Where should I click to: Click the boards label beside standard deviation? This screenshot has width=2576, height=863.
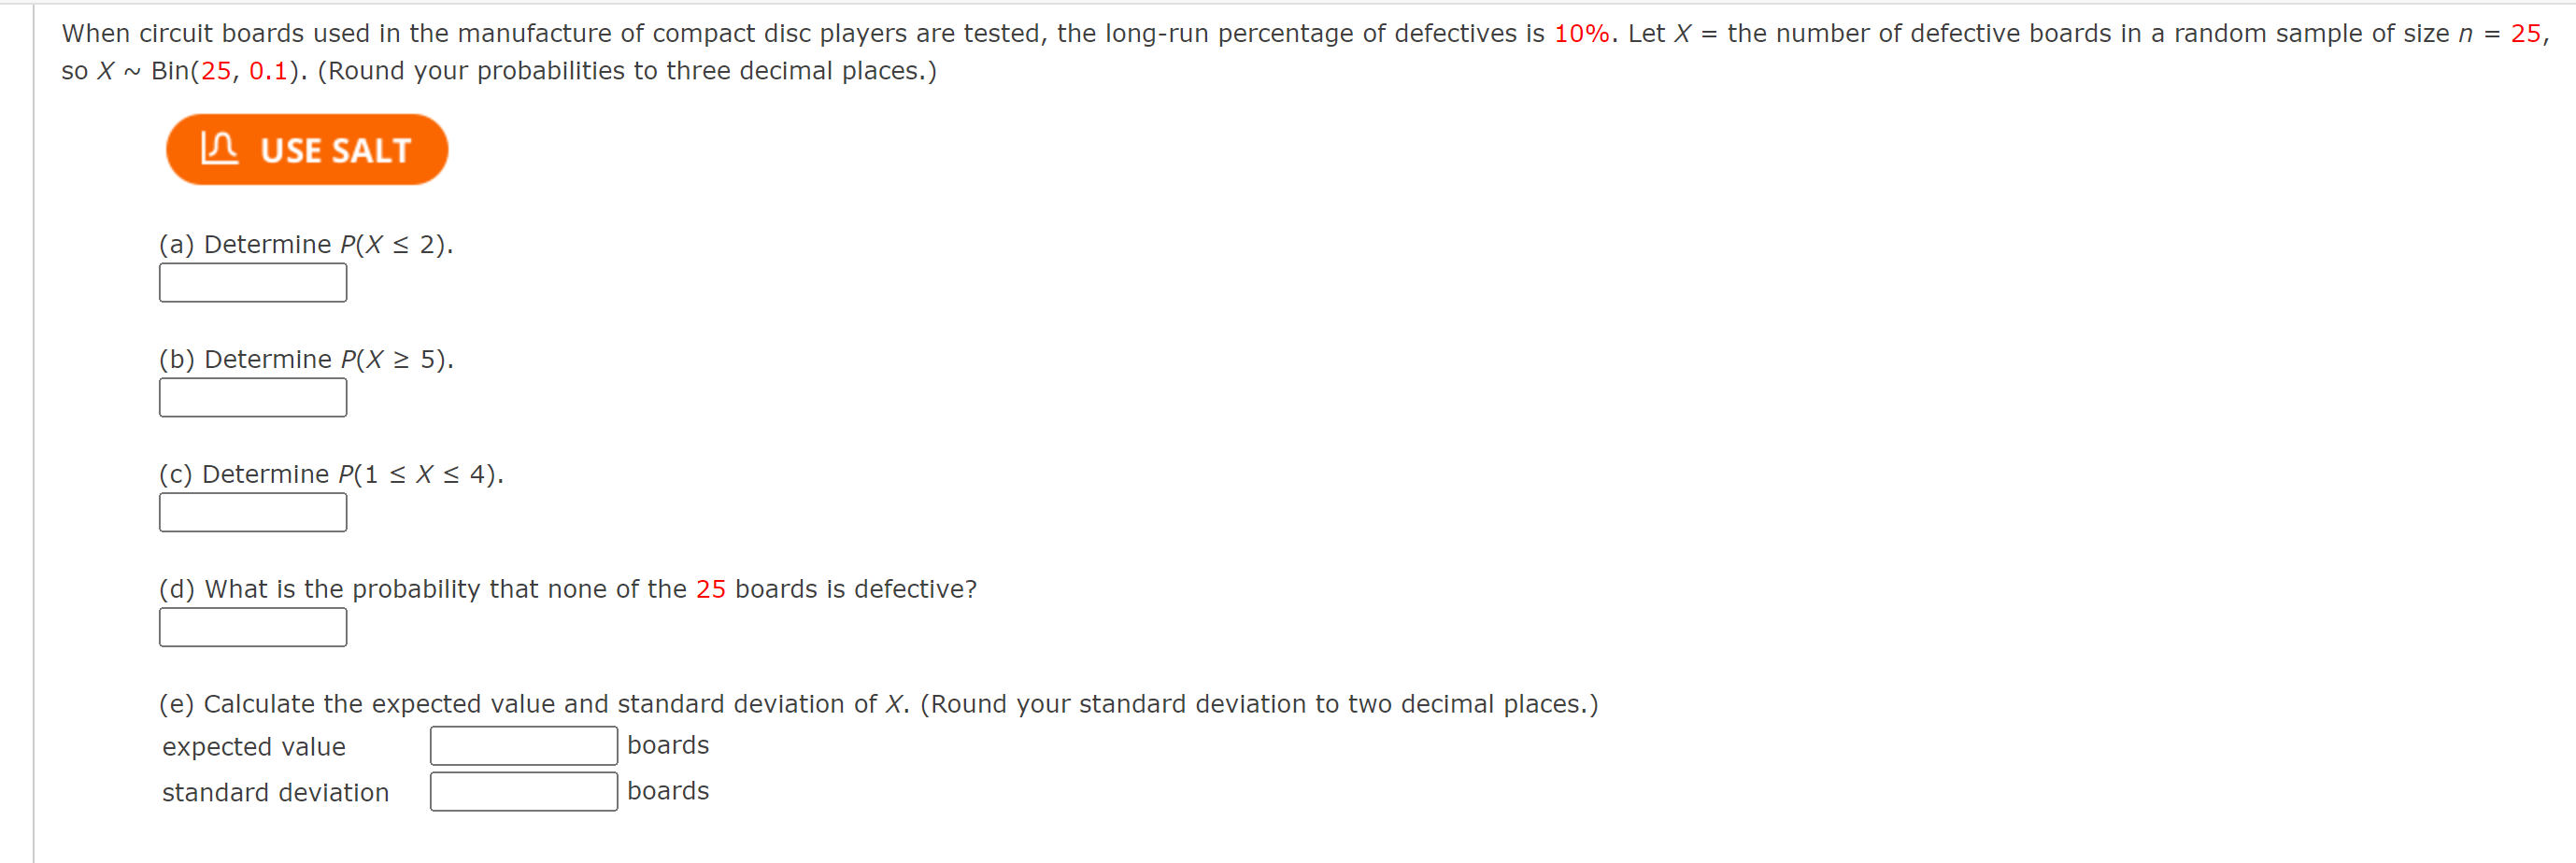point(668,790)
